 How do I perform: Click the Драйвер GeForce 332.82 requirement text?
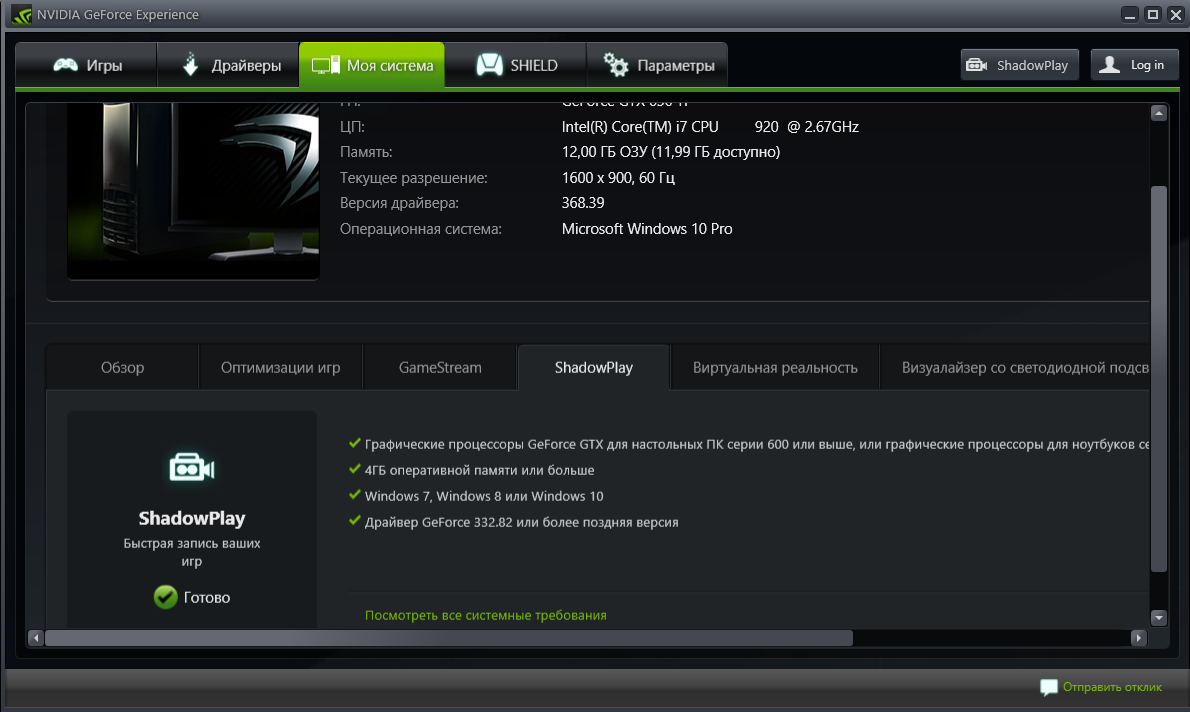[521, 522]
